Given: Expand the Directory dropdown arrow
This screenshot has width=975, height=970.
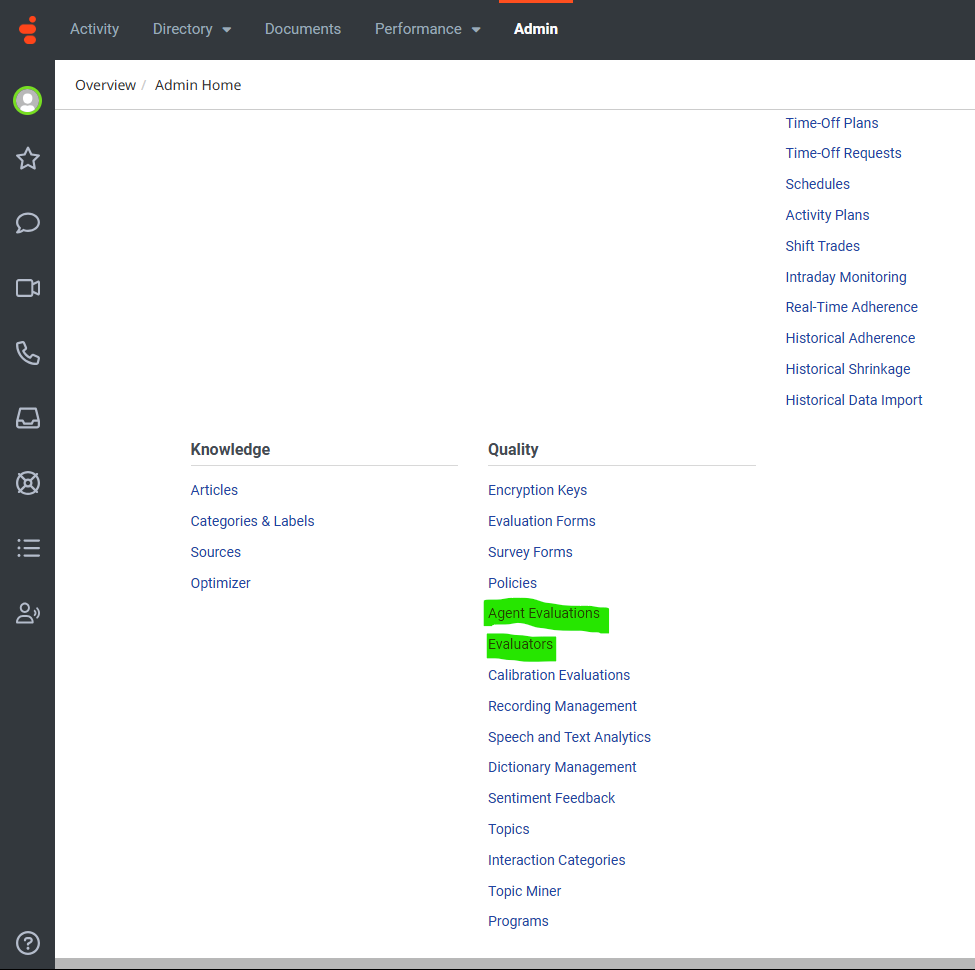Looking at the screenshot, I should [x=227, y=30].
